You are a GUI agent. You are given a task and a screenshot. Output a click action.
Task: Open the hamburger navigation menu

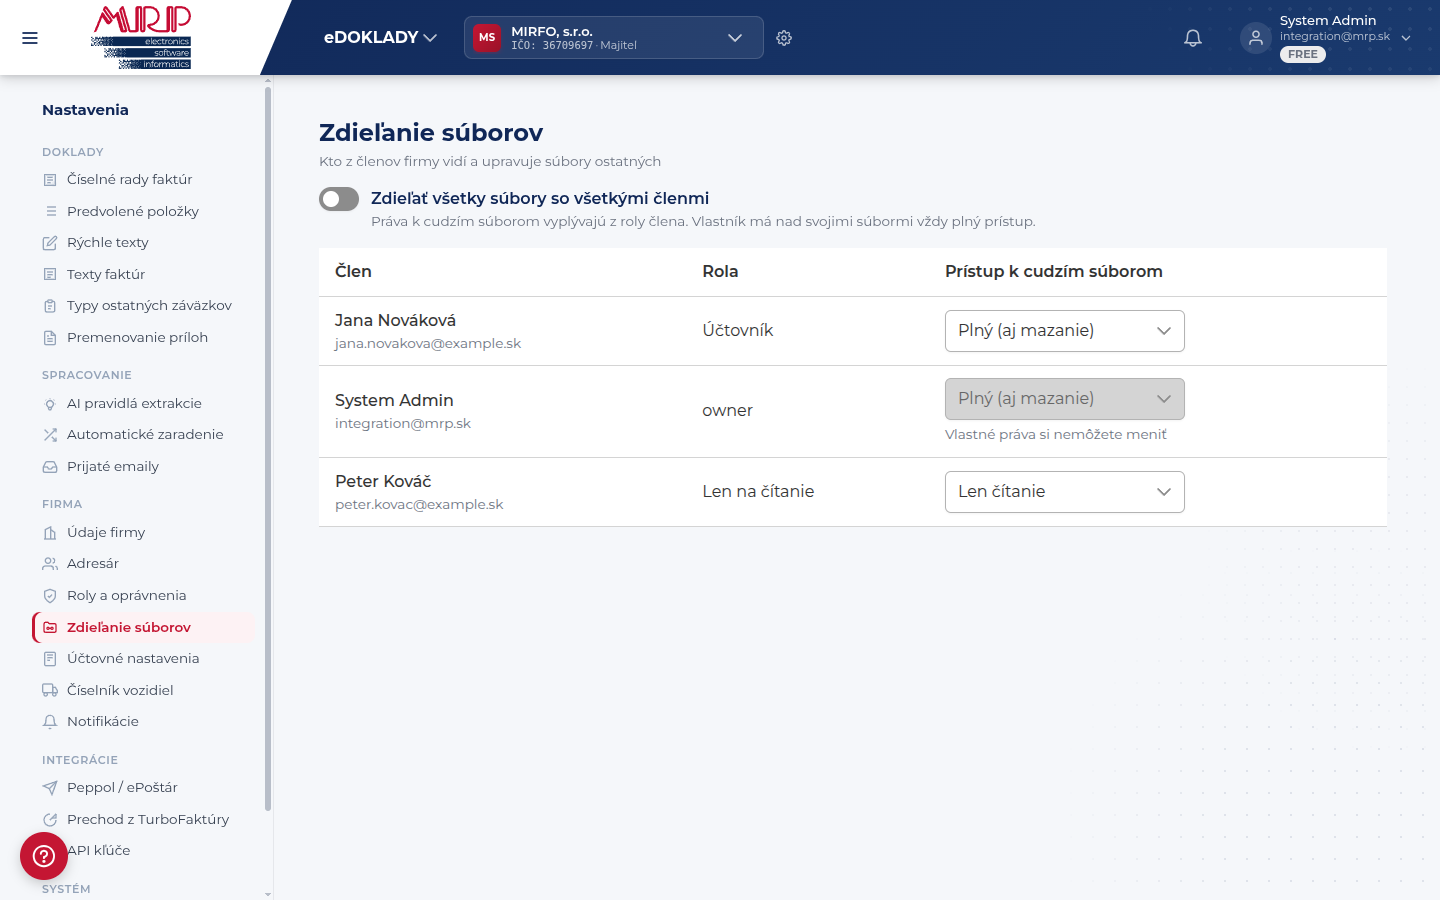pos(30,38)
